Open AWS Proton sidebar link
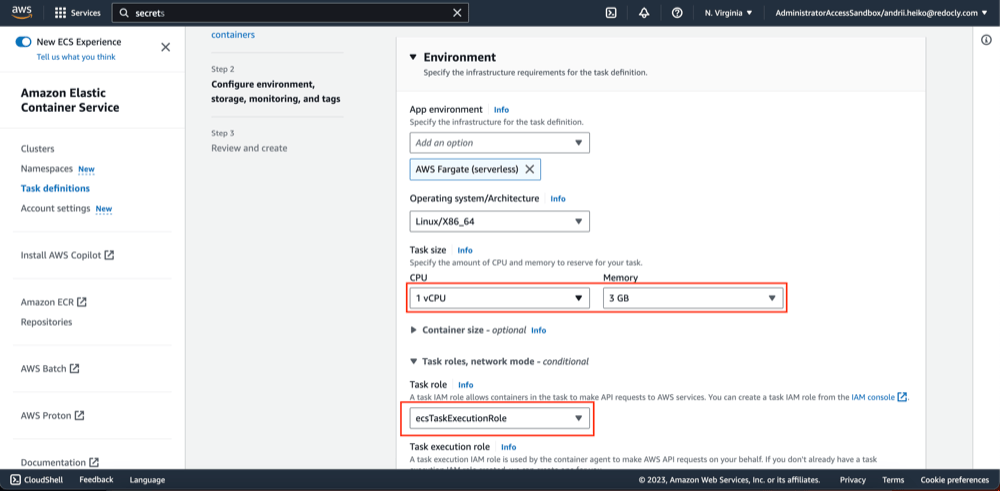The height and width of the screenshot is (491, 1000). (x=47, y=416)
